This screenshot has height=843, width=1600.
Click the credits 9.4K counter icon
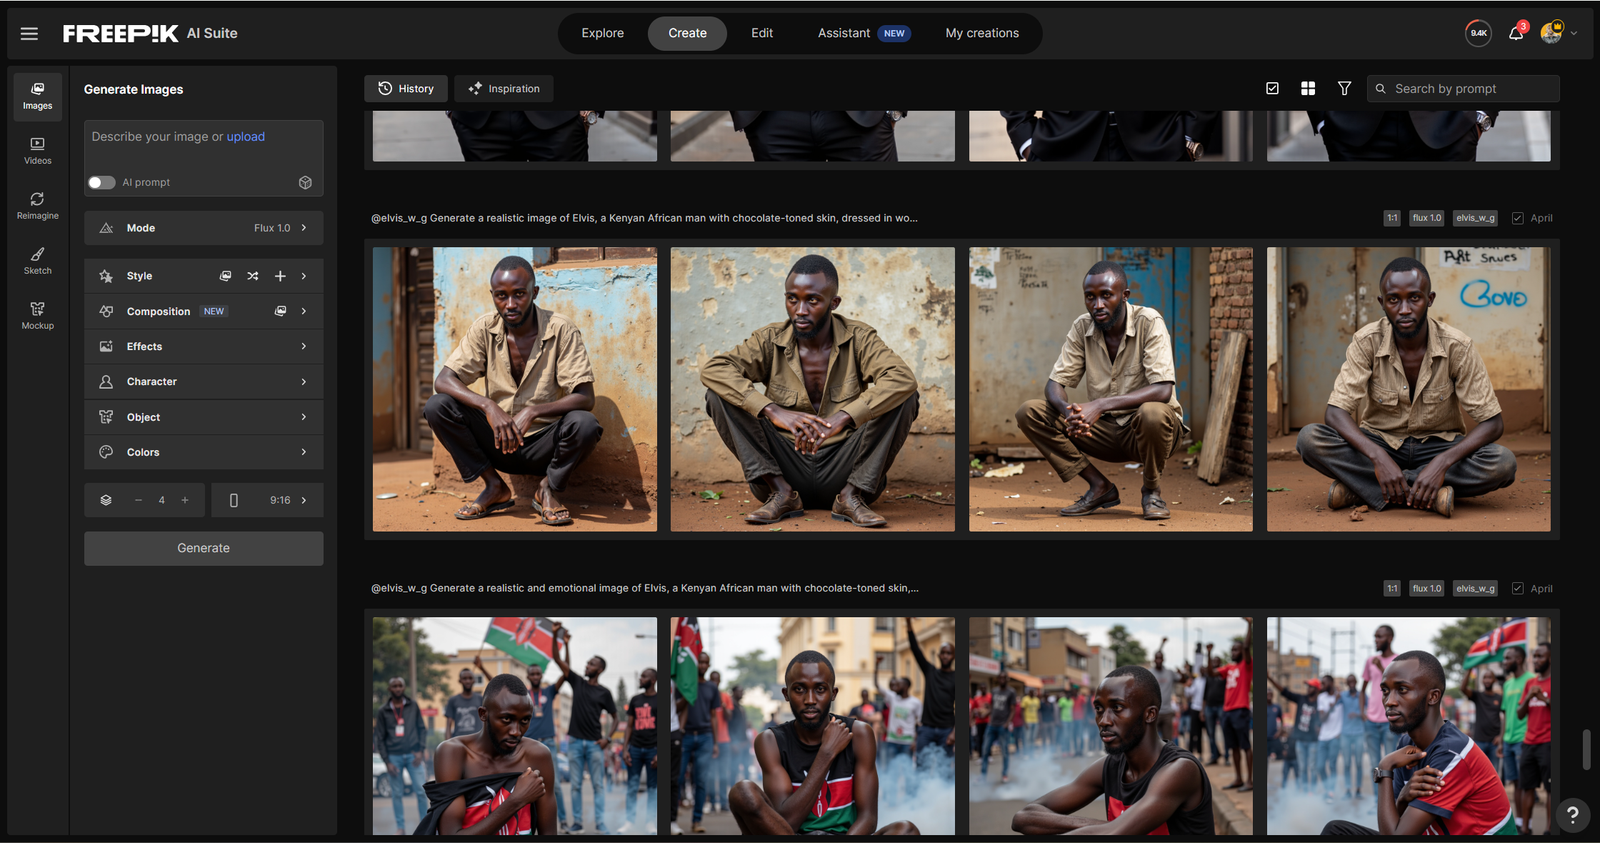tap(1478, 33)
